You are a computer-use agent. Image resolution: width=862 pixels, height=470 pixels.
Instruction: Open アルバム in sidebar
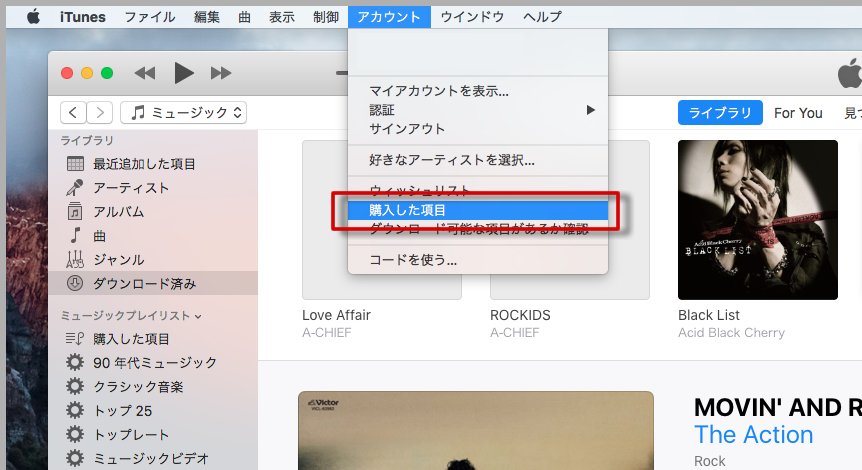(153, 212)
